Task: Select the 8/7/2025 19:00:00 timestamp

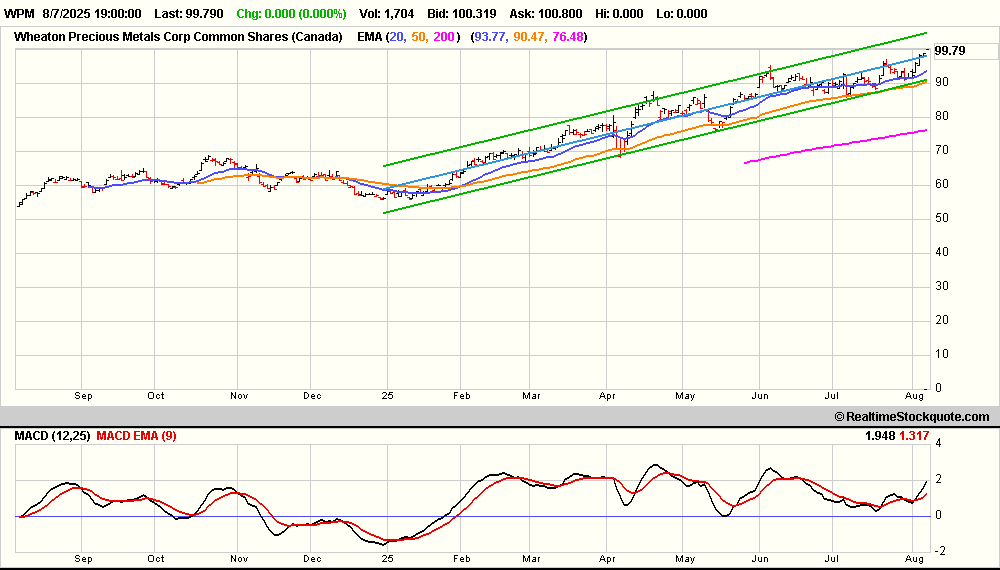Action: click(92, 13)
